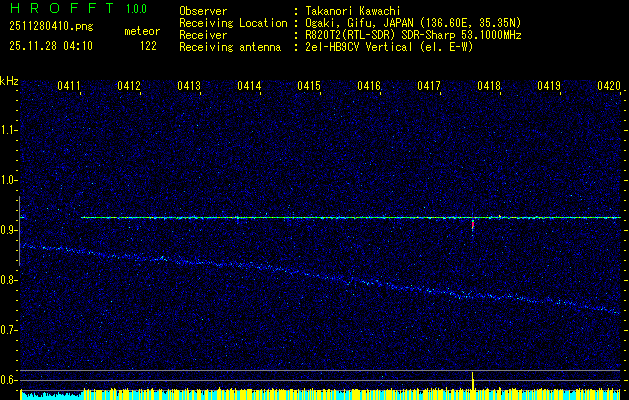Viewport: 629px width, 400px height.
Task: Click the 0414 time marker
Action: [x=249, y=87]
